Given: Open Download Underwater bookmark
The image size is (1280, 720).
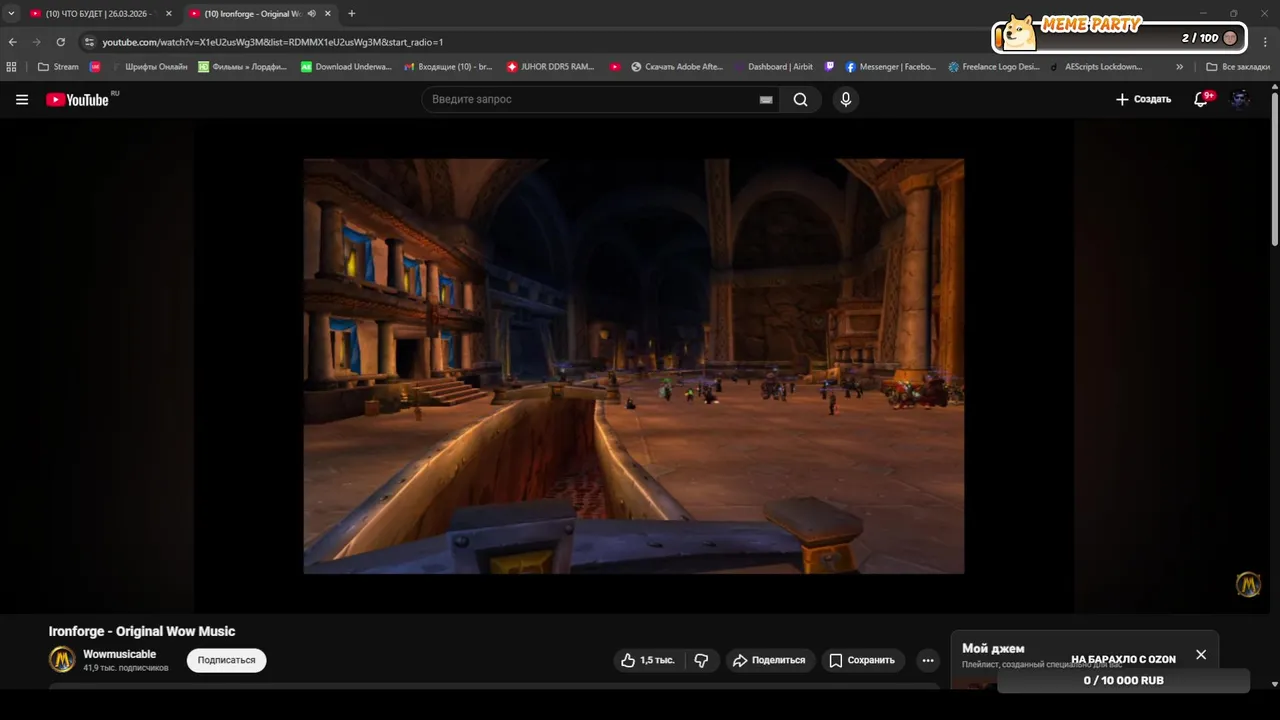Looking at the screenshot, I should (x=347, y=67).
